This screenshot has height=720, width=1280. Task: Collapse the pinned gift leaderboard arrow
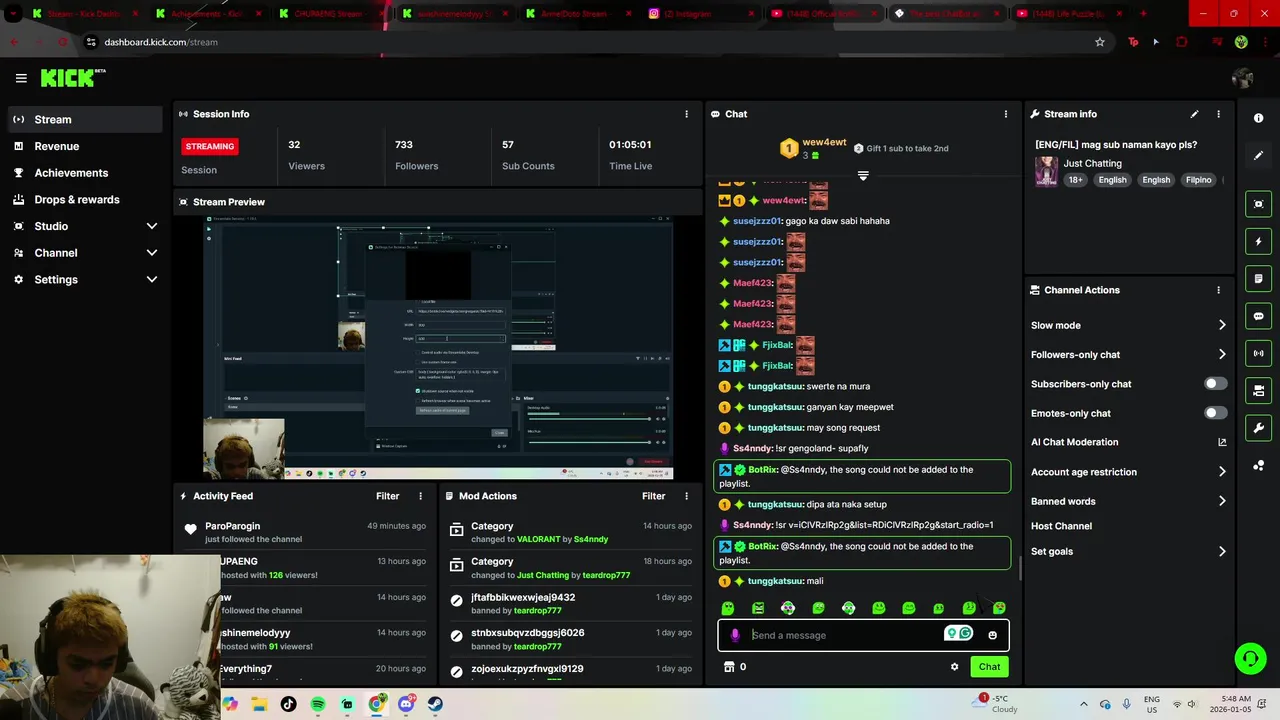[x=863, y=176]
